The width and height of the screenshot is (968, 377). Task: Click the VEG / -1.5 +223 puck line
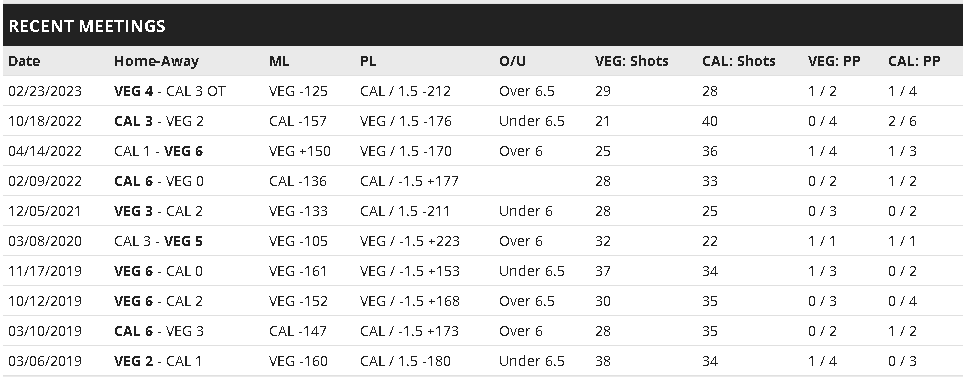[x=410, y=241]
